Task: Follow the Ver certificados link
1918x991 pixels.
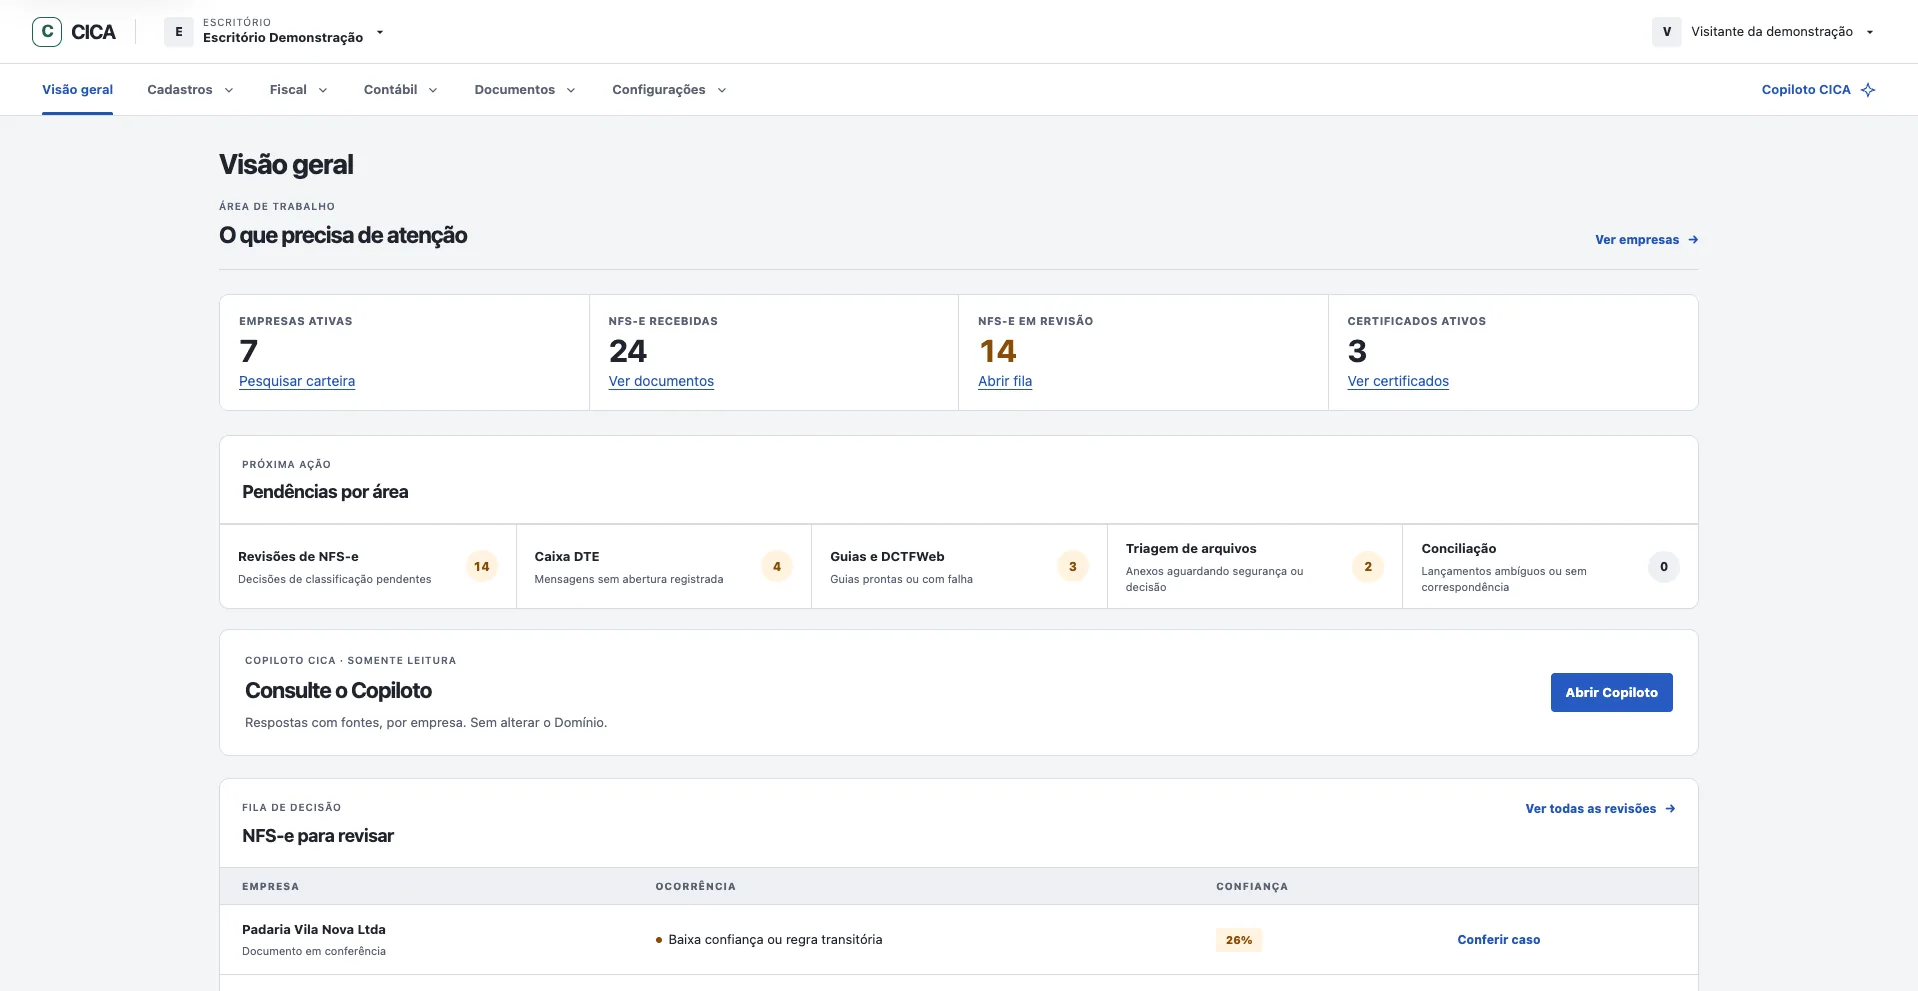Action: tap(1398, 381)
